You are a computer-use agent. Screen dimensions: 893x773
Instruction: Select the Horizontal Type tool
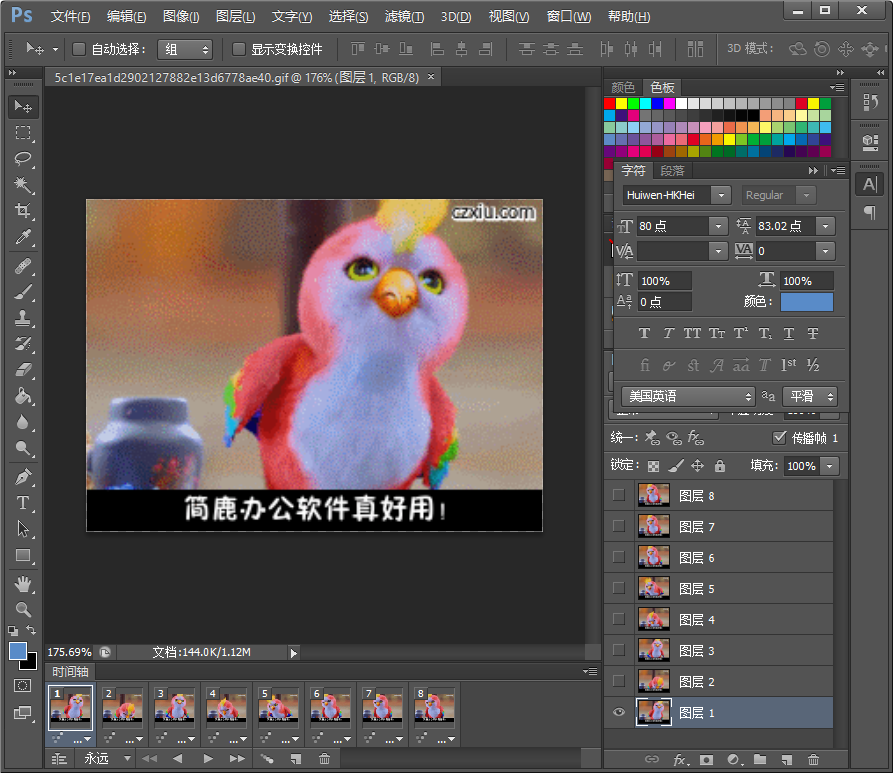22,502
